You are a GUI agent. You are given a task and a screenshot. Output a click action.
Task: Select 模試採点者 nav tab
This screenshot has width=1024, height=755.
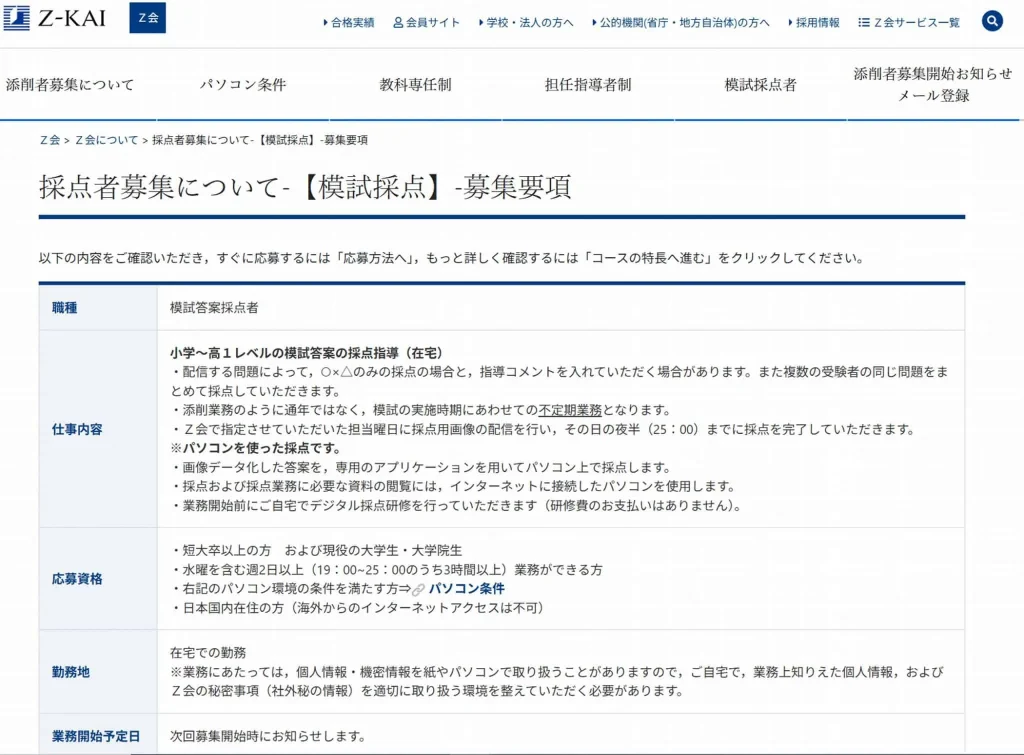click(760, 84)
